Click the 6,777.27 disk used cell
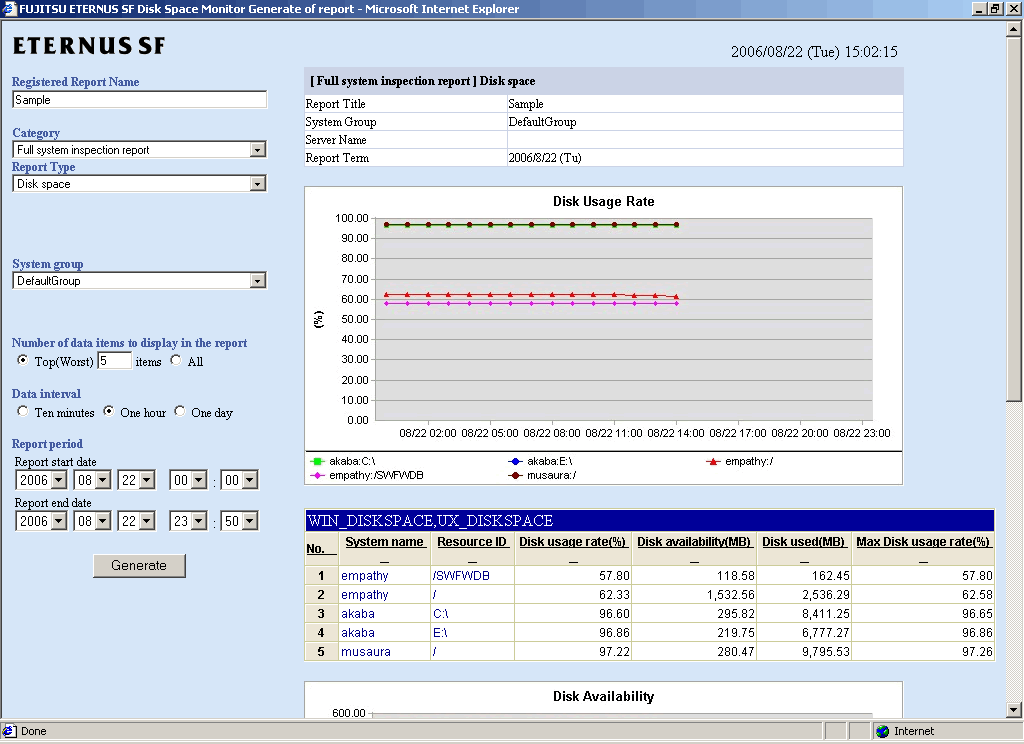The width and height of the screenshot is (1024, 744). 805,632
